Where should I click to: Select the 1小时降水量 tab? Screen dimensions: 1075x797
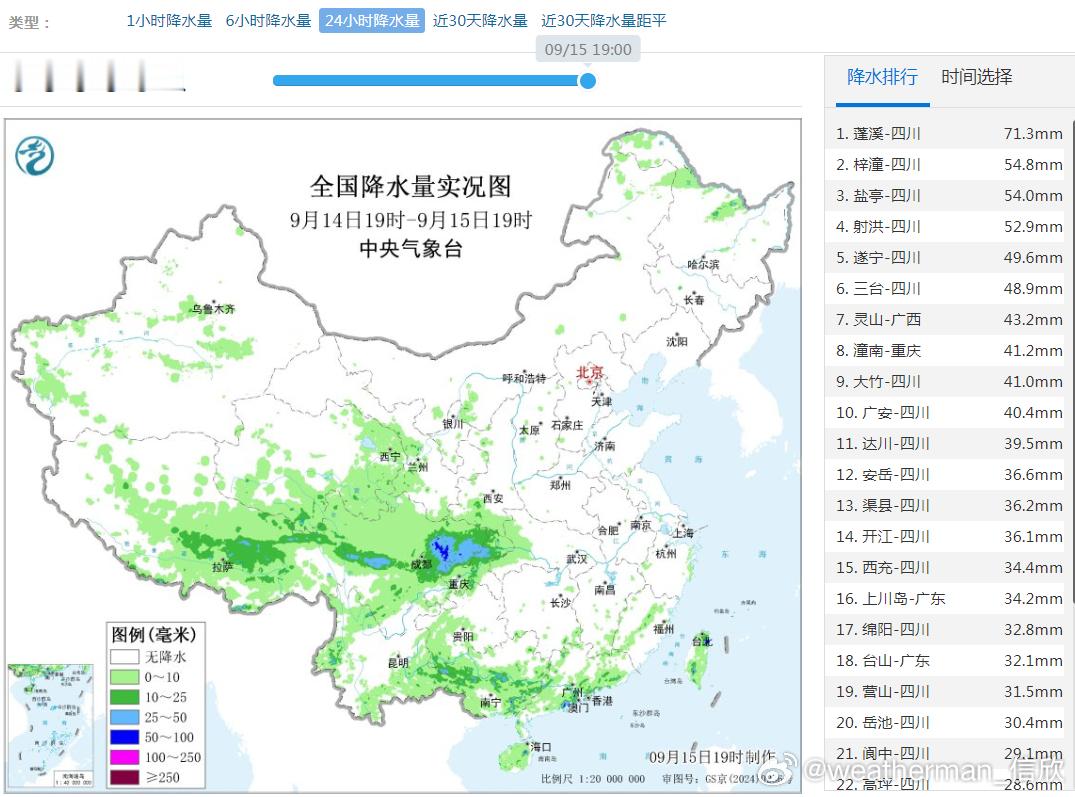(x=169, y=21)
